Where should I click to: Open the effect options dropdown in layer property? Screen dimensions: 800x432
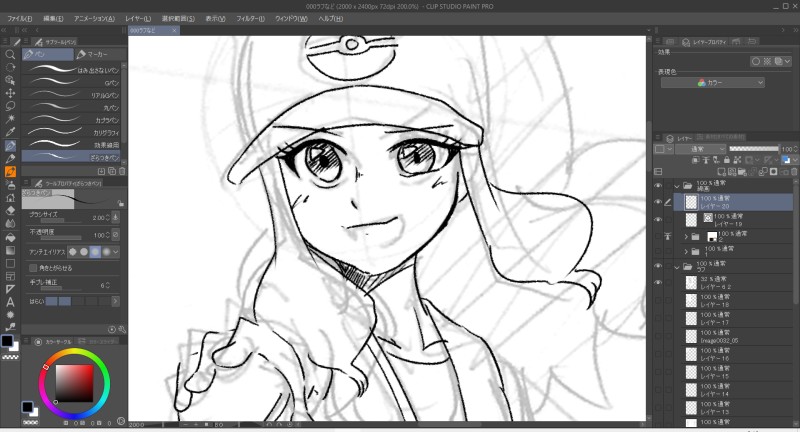[788, 61]
